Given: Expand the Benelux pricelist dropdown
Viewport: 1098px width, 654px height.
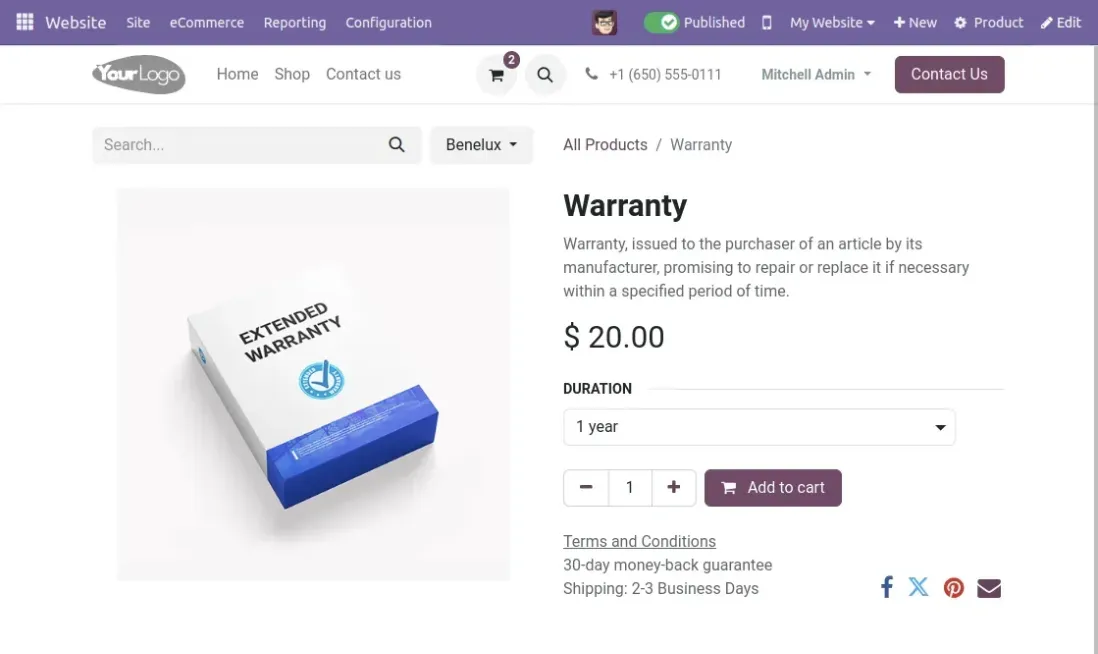Looking at the screenshot, I should tap(481, 145).
